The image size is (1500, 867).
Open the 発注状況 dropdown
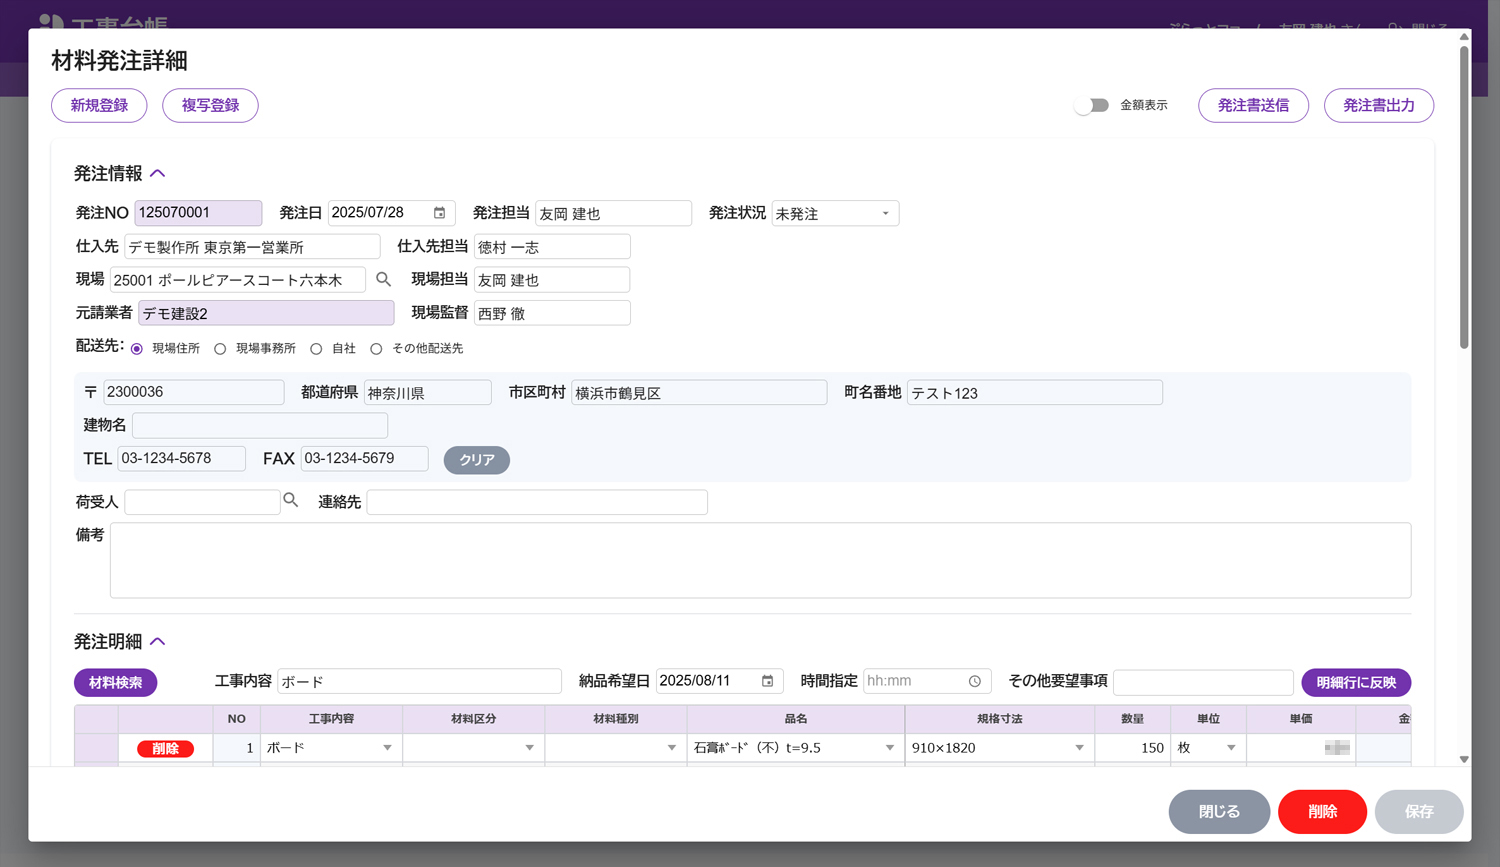click(x=835, y=214)
